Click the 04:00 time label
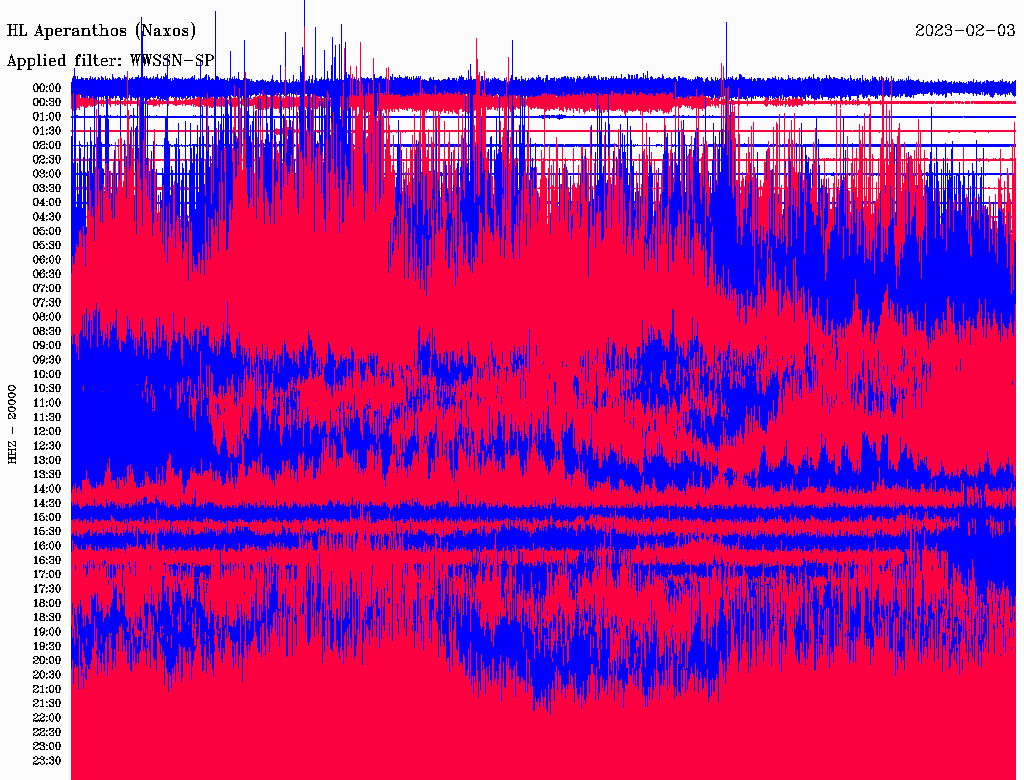Viewport: 1024px width, 780px height. (47, 203)
